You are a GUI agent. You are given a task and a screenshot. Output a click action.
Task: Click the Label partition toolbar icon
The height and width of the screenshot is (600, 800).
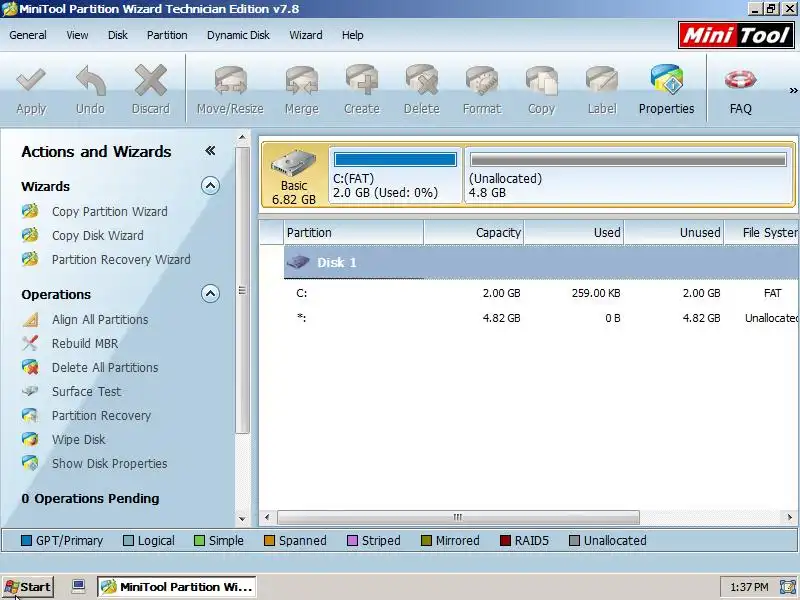(602, 81)
